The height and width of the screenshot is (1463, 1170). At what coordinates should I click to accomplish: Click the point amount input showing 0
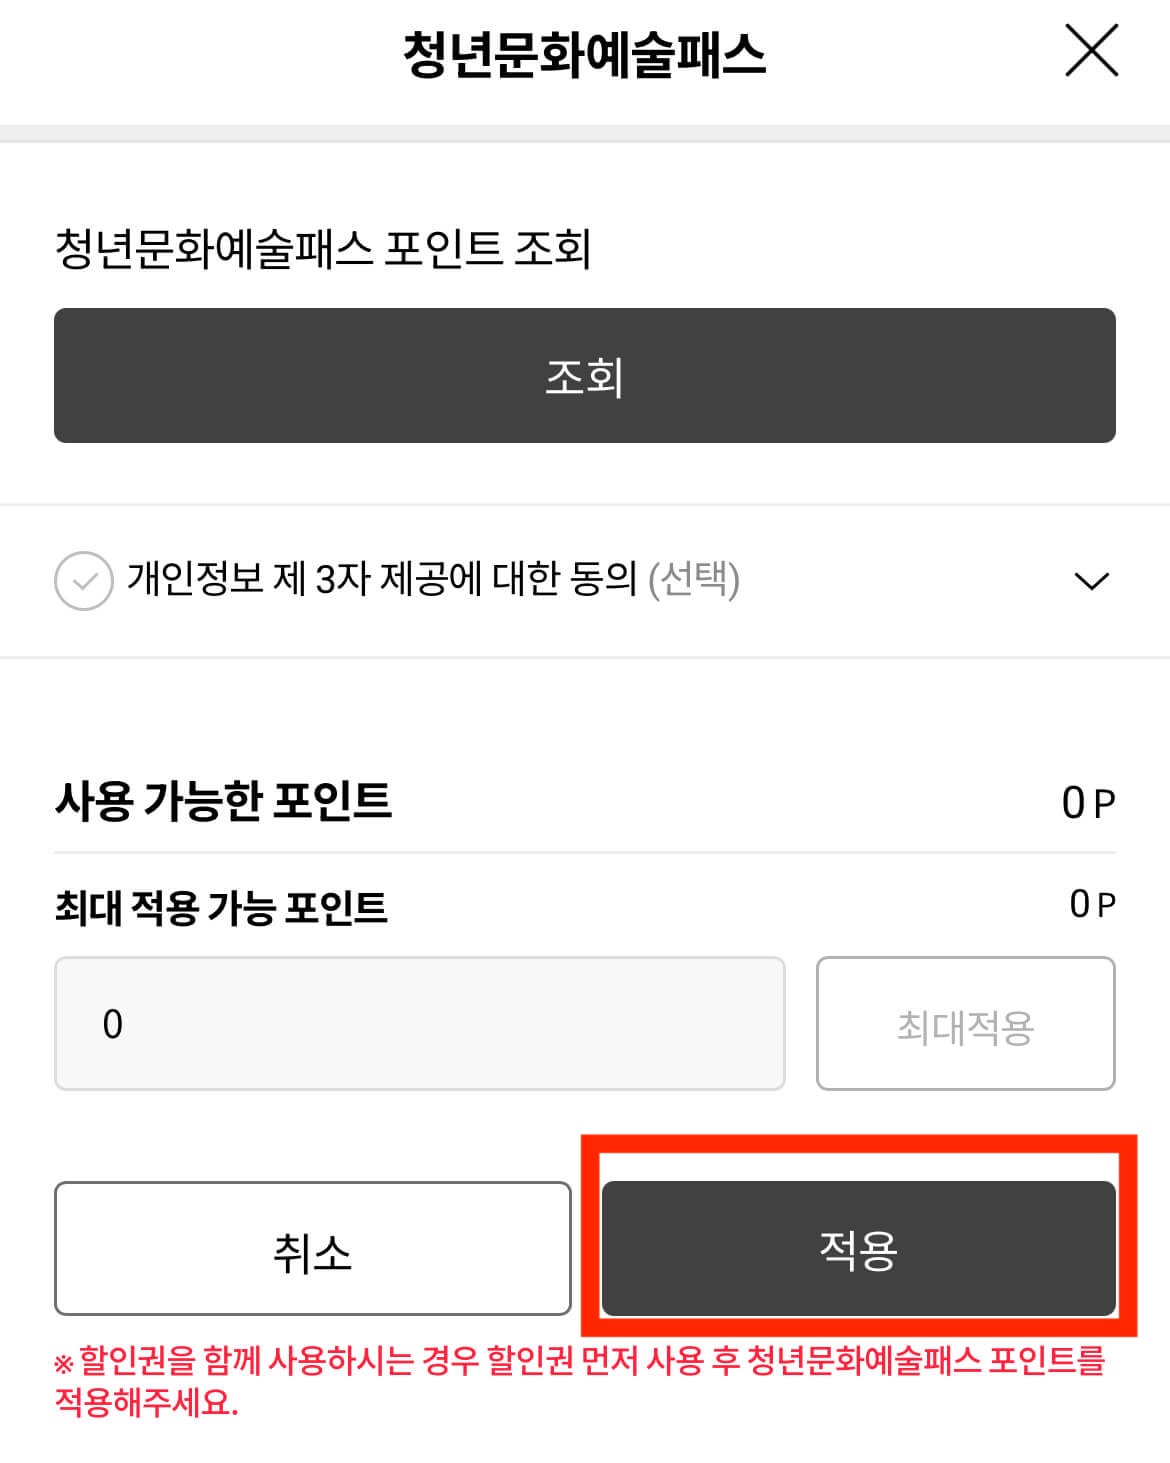click(420, 1022)
